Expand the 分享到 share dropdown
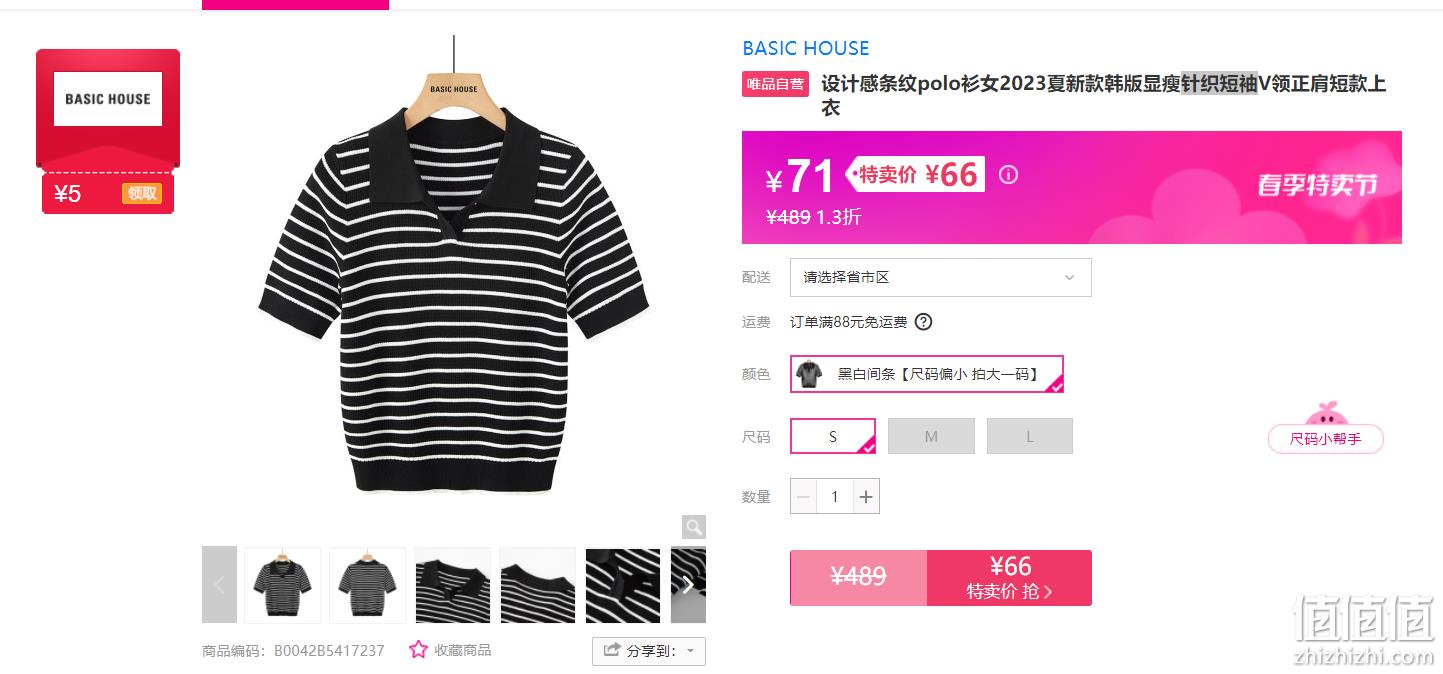This screenshot has height=674, width=1443. click(649, 651)
